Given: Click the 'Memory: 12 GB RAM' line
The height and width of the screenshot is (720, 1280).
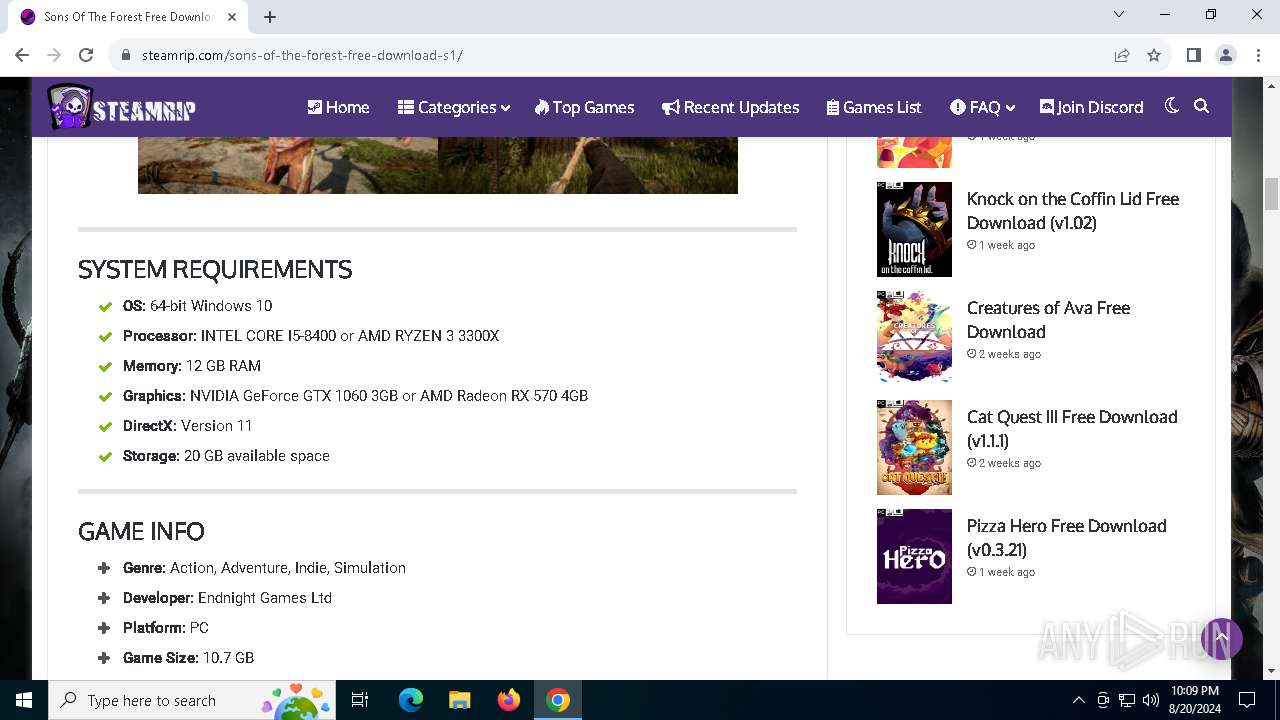Looking at the screenshot, I should click(x=192, y=366).
